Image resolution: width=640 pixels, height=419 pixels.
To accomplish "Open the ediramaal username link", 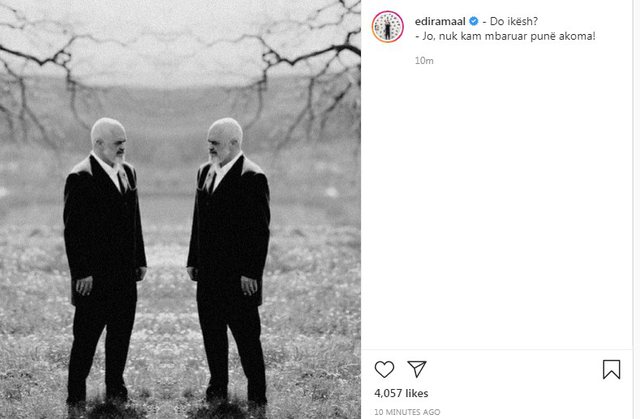I will coord(440,21).
